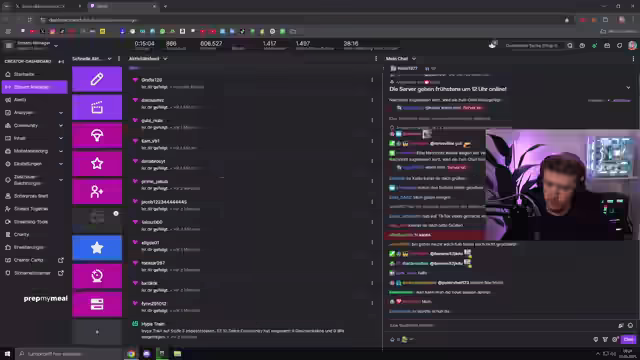Open the Aktivitätsfeed panel dropdown

(x=165, y=59)
